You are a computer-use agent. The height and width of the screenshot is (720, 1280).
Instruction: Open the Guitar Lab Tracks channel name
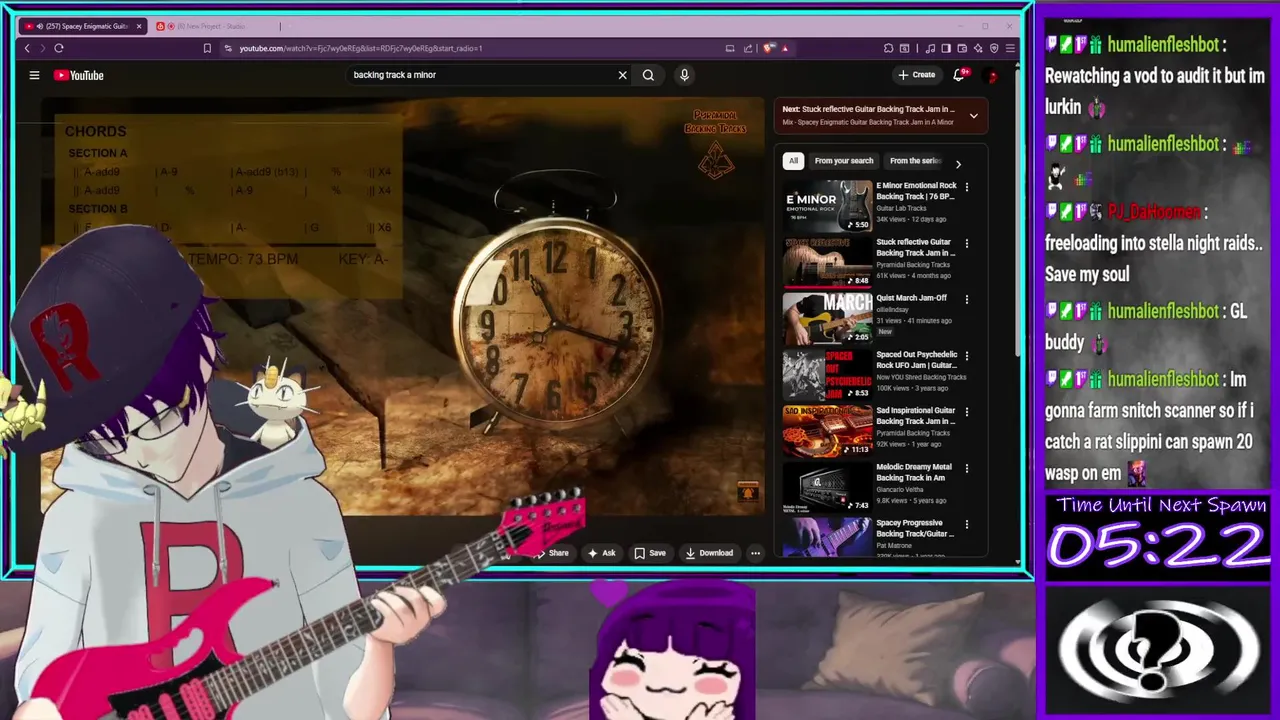(901, 208)
